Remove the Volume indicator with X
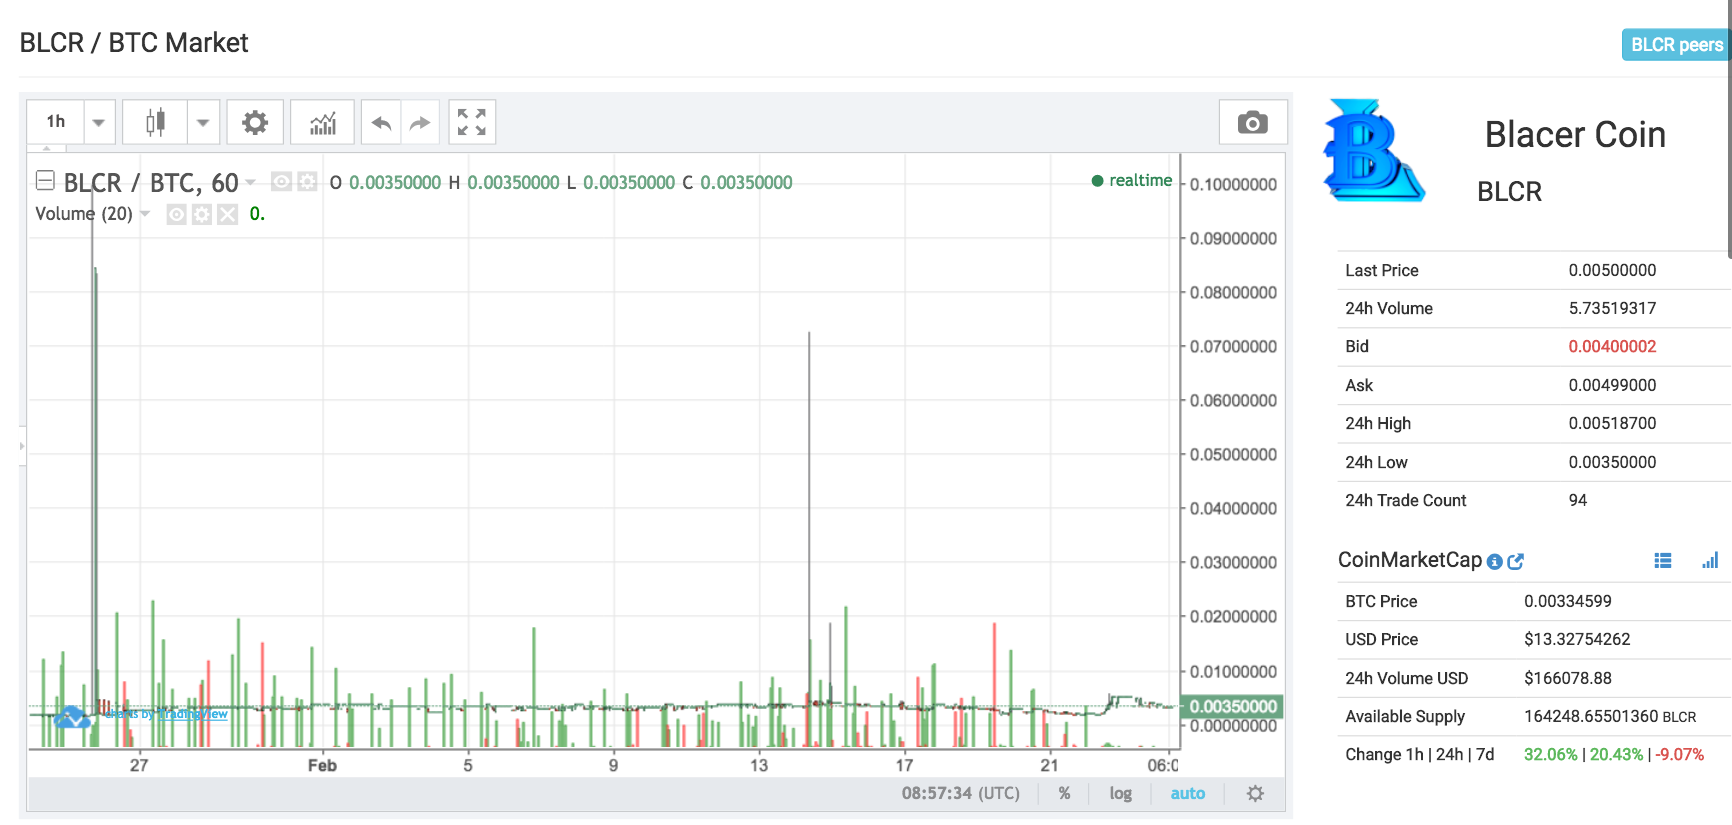The width and height of the screenshot is (1732, 825). point(228,214)
